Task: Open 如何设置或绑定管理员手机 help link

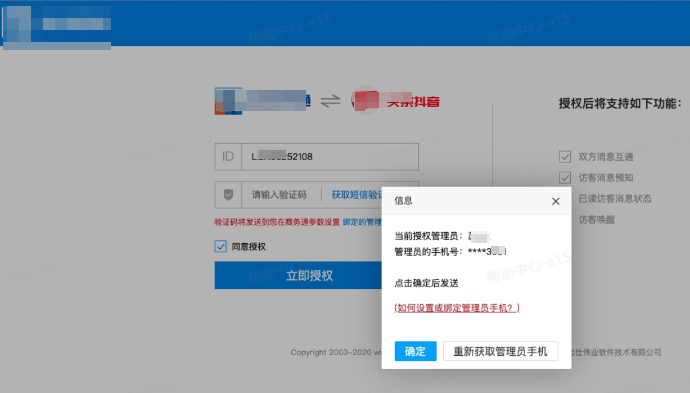Action: [457, 308]
